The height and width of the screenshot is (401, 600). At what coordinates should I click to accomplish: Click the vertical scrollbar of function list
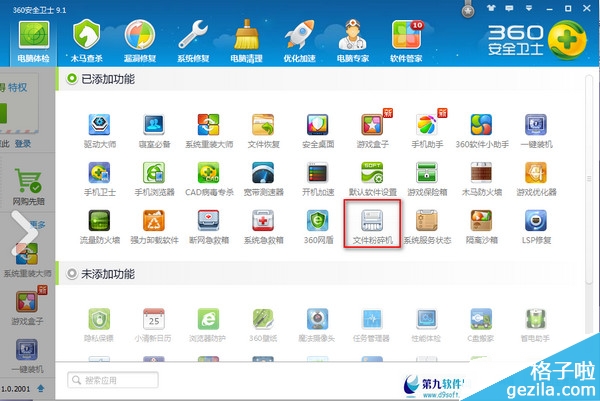589,179
